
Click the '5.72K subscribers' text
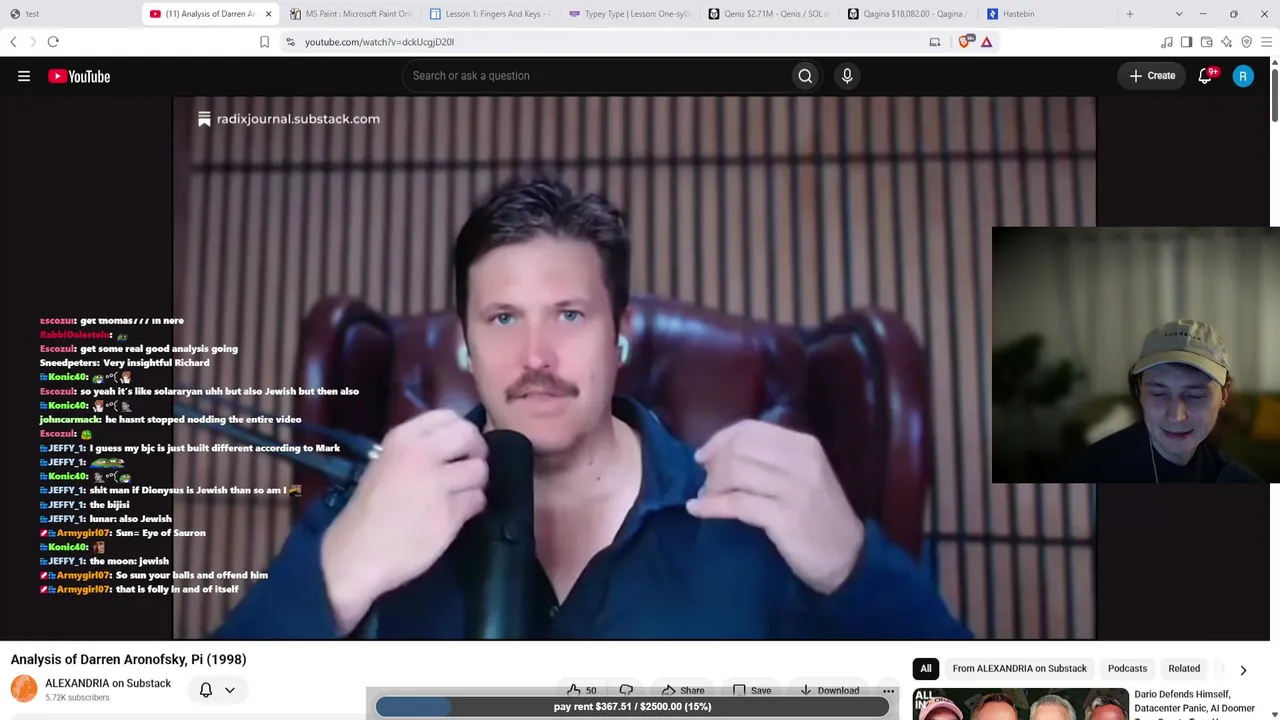[77, 697]
